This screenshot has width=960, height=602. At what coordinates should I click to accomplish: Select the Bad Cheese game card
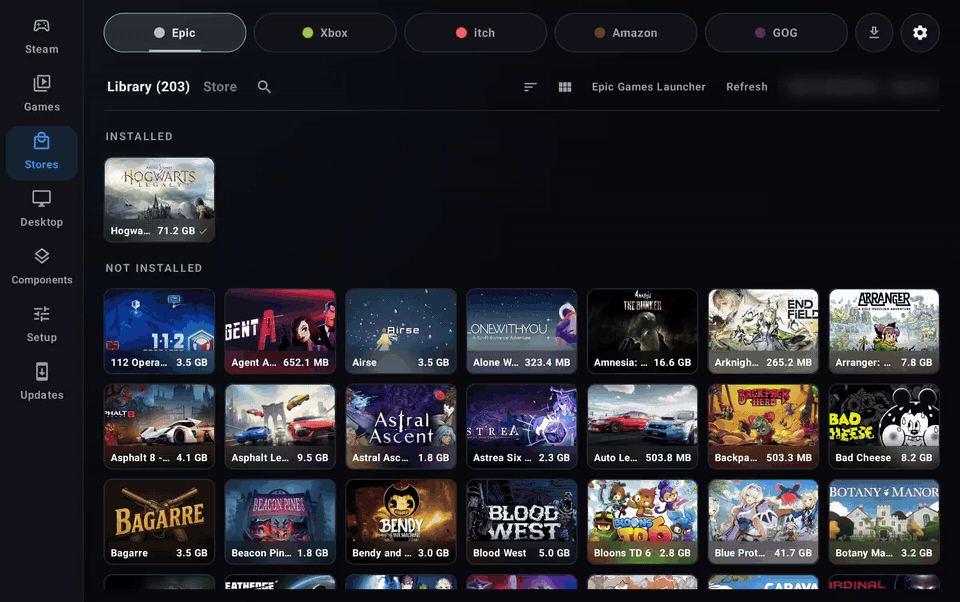(884, 426)
